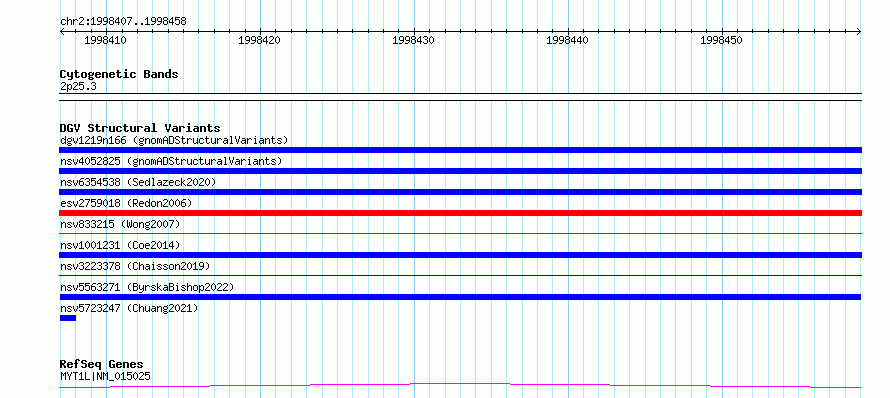Click ruler tick label 1998410
Screen dimensions: 890x398
coord(105,40)
